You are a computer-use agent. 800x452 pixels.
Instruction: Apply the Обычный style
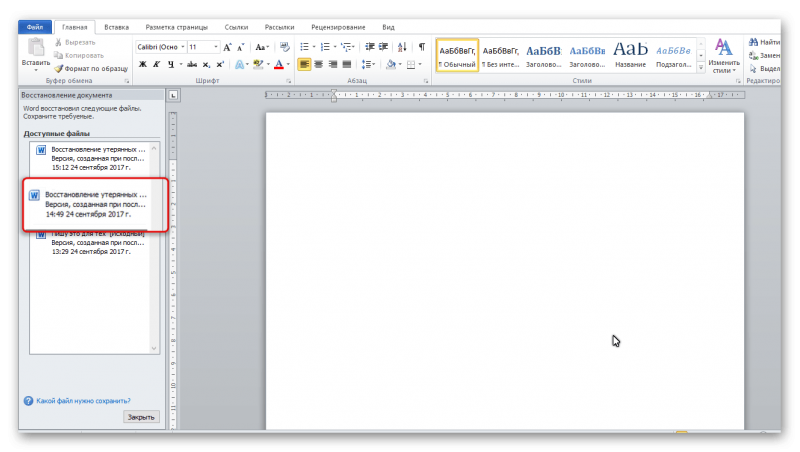[x=457, y=55]
